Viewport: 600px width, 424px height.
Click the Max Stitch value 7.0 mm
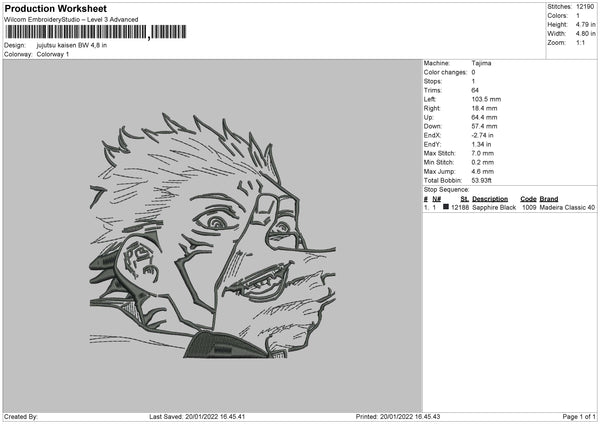(483, 153)
